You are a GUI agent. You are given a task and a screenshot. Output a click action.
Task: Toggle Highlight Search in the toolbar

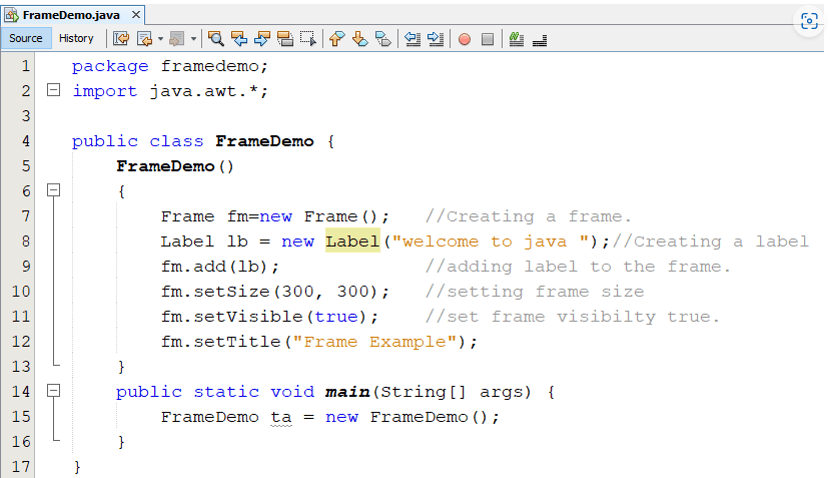click(285, 39)
